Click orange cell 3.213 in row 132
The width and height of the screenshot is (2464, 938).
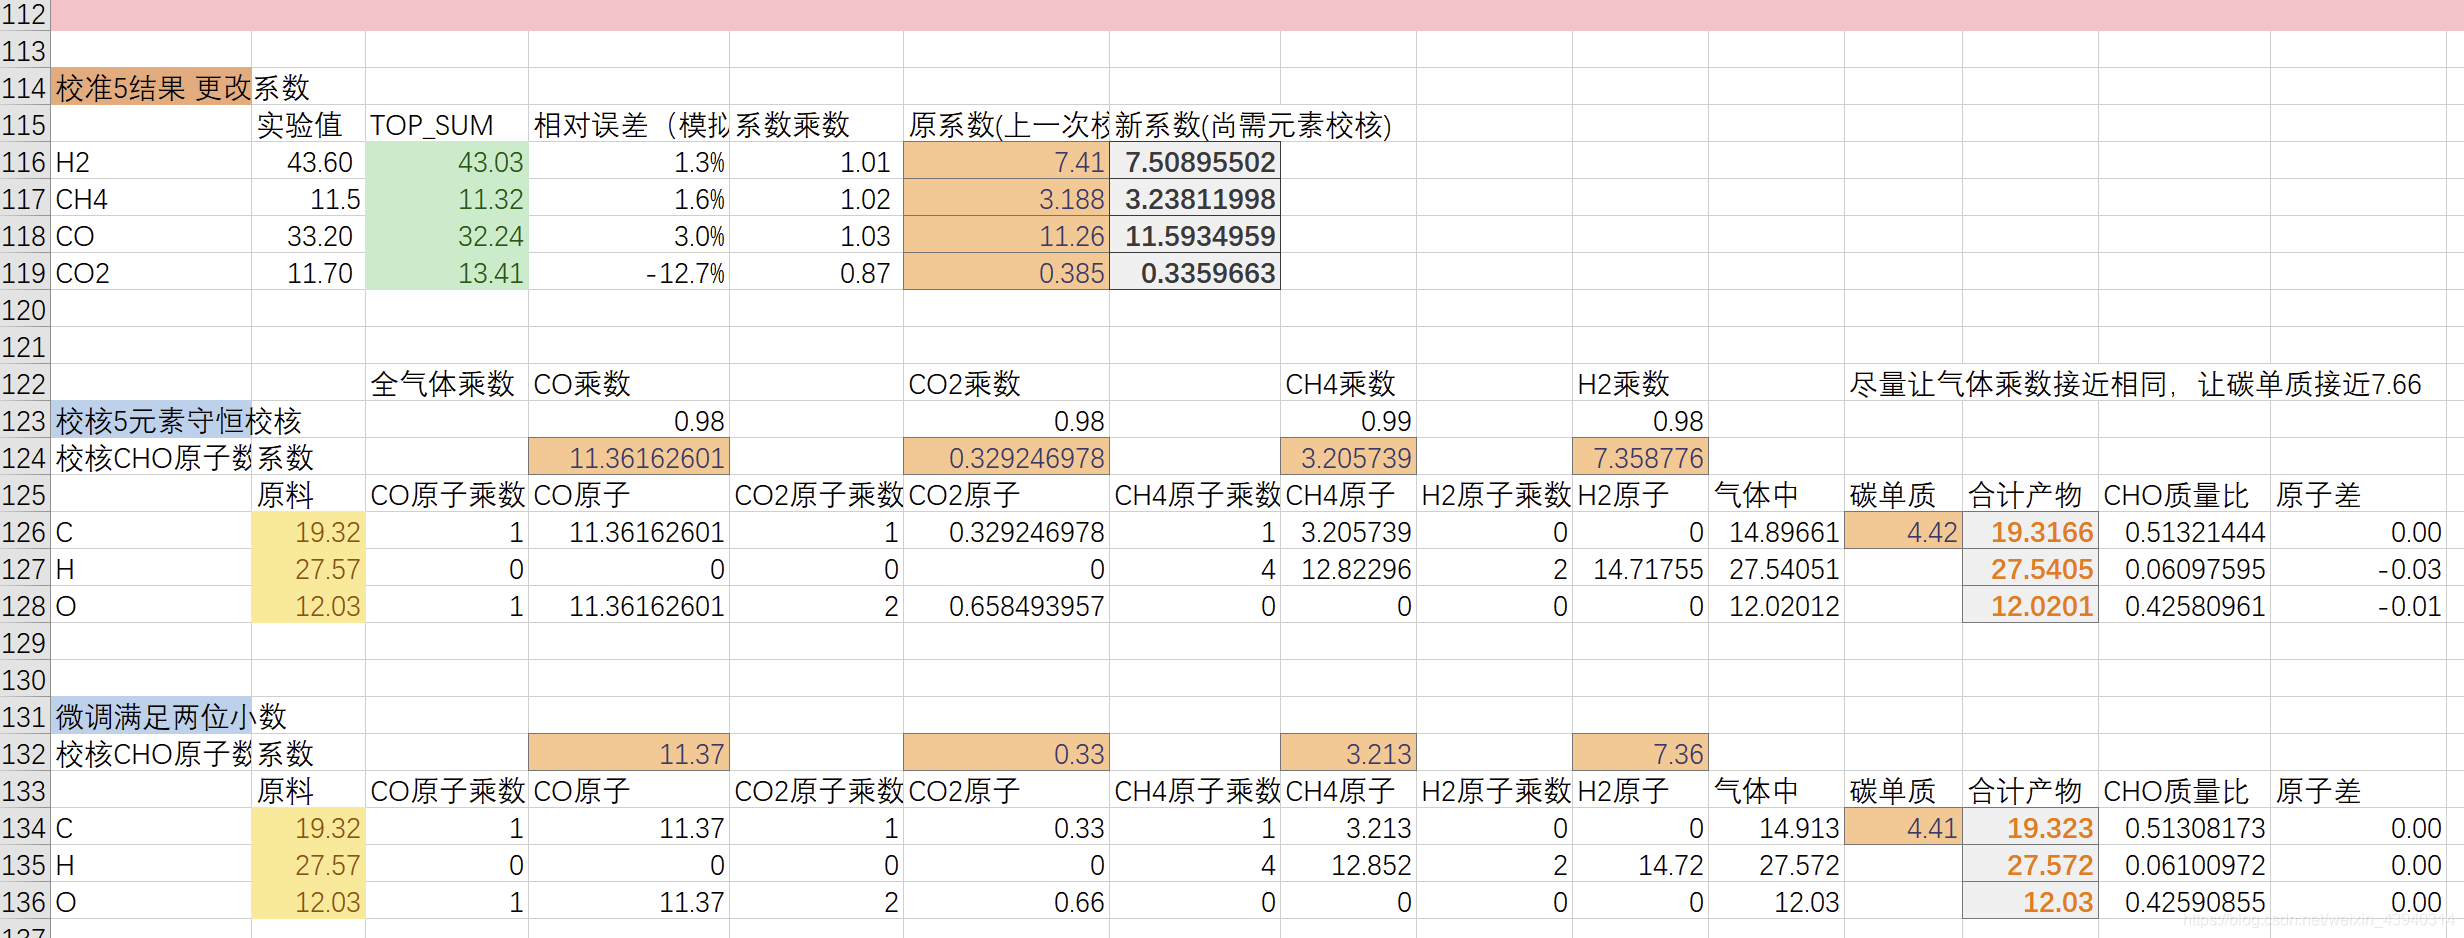[1348, 754]
